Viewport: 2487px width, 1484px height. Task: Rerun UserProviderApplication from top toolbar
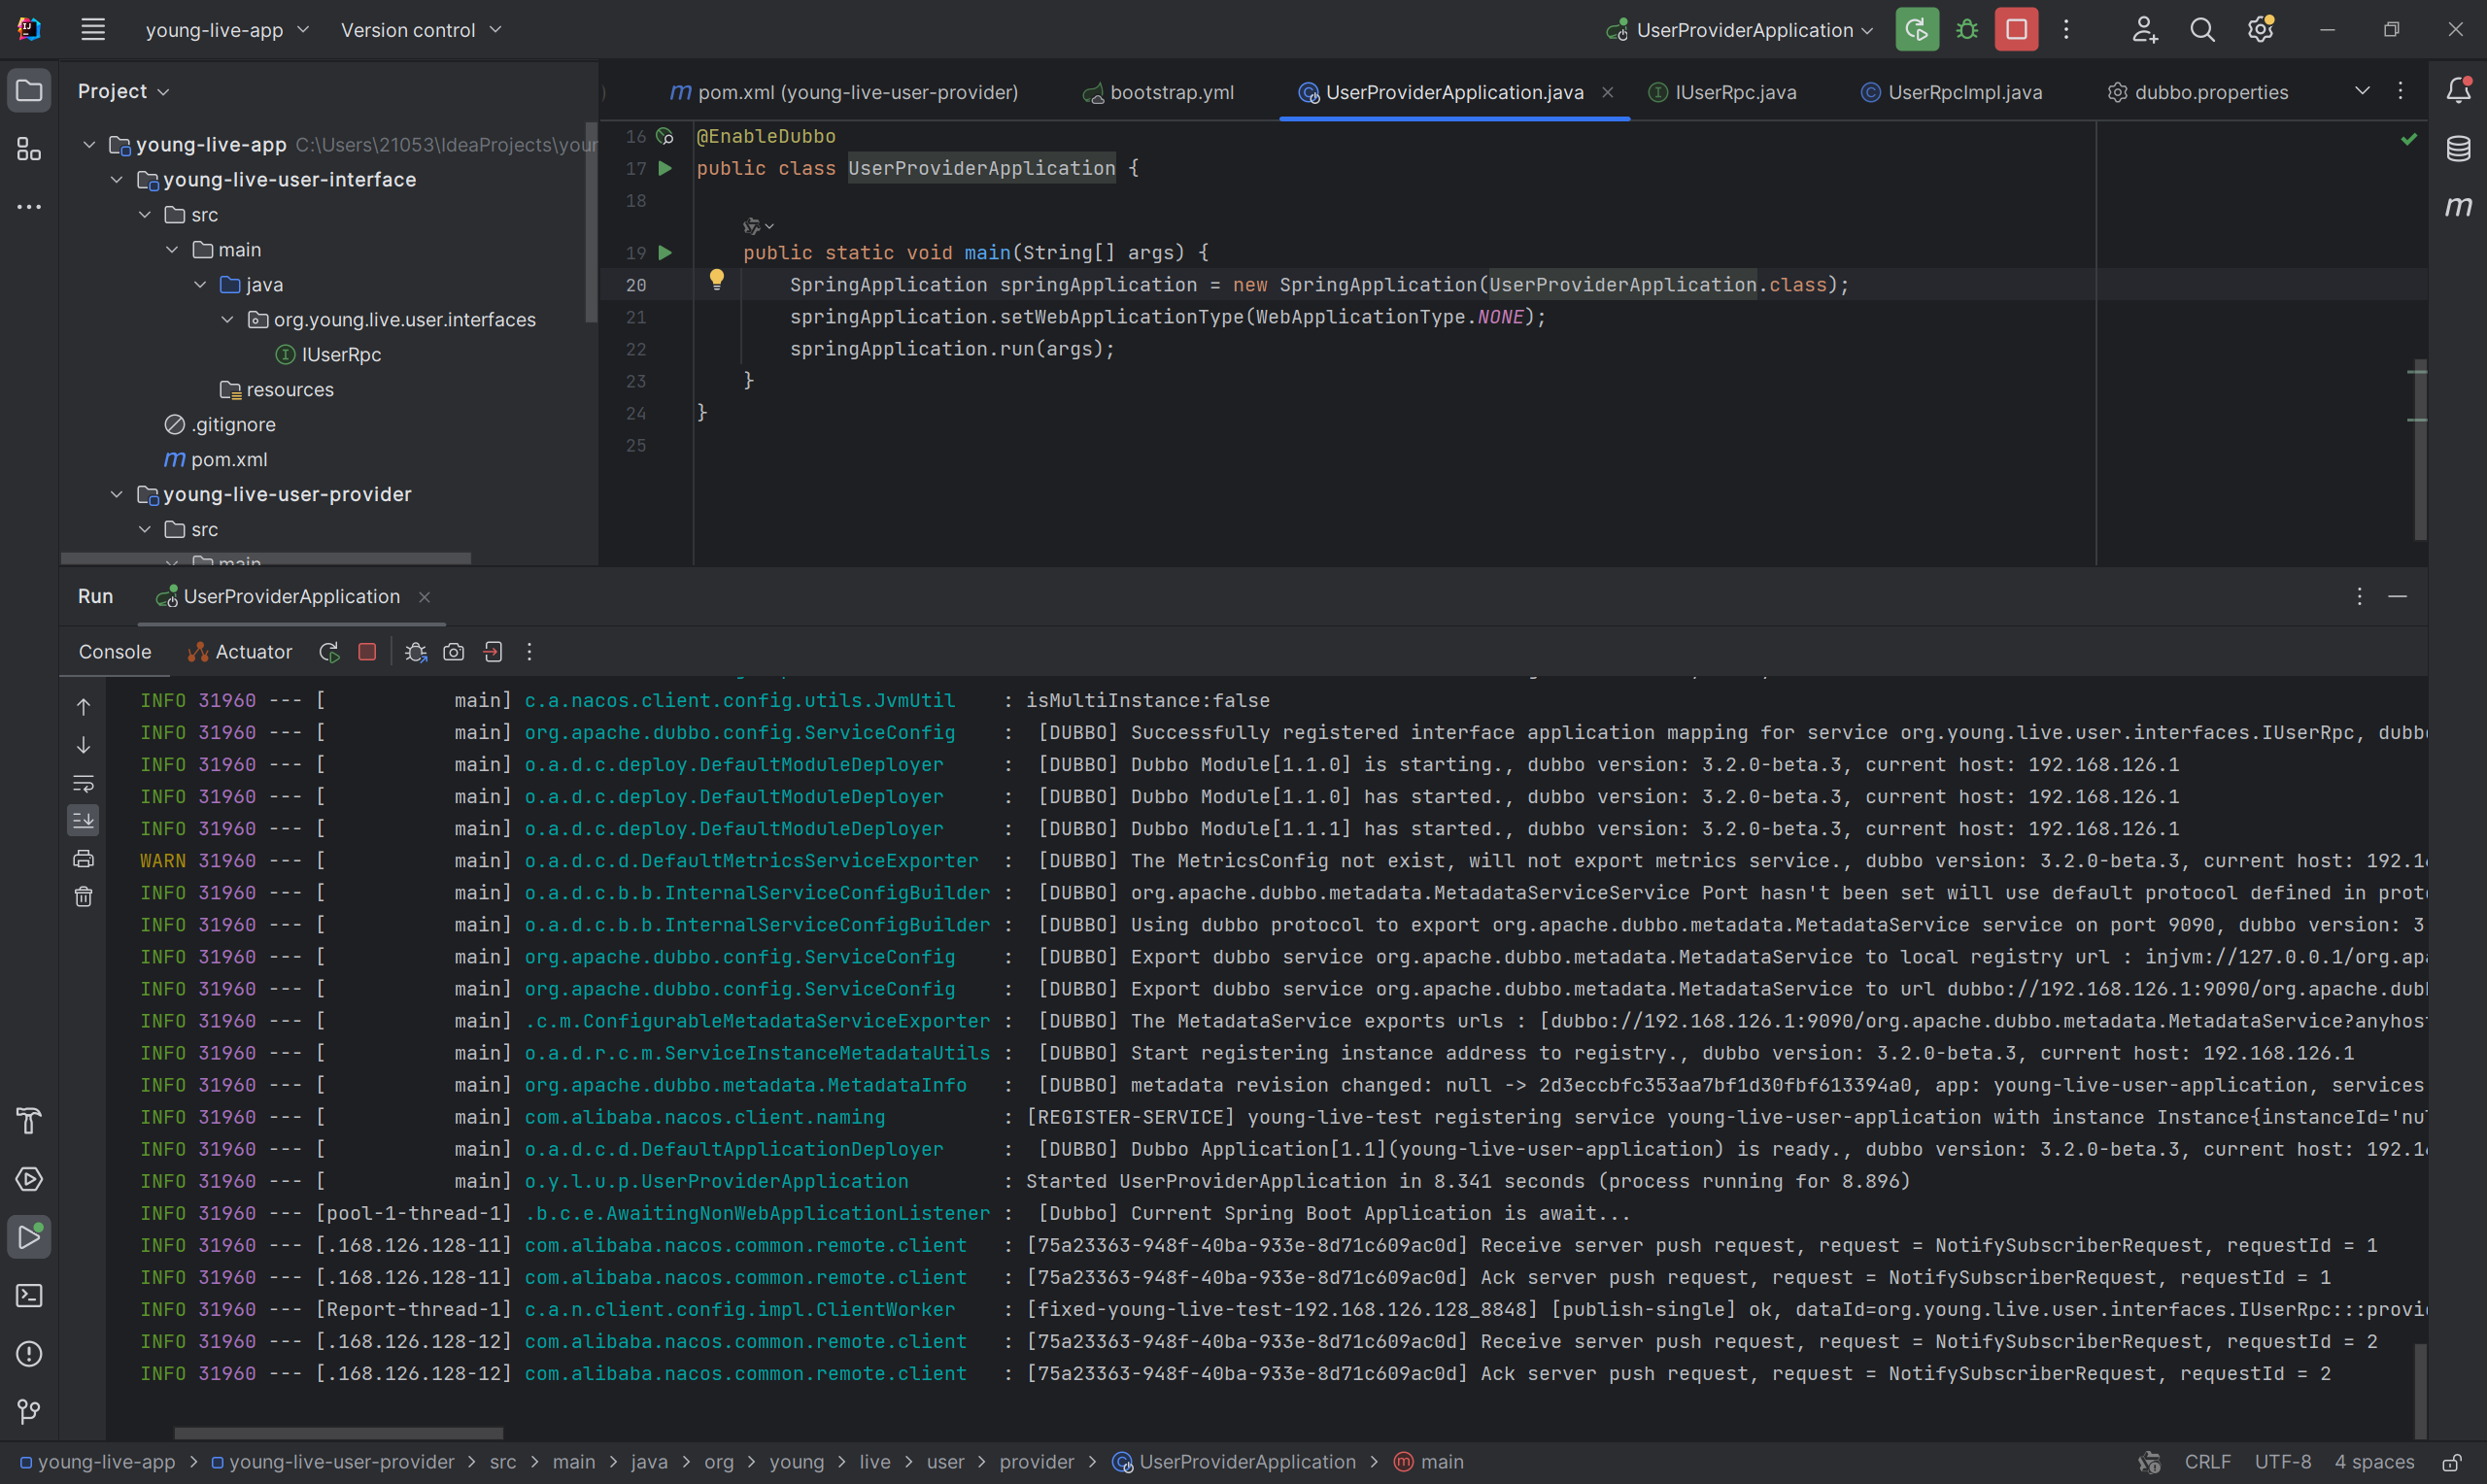click(1916, 30)
